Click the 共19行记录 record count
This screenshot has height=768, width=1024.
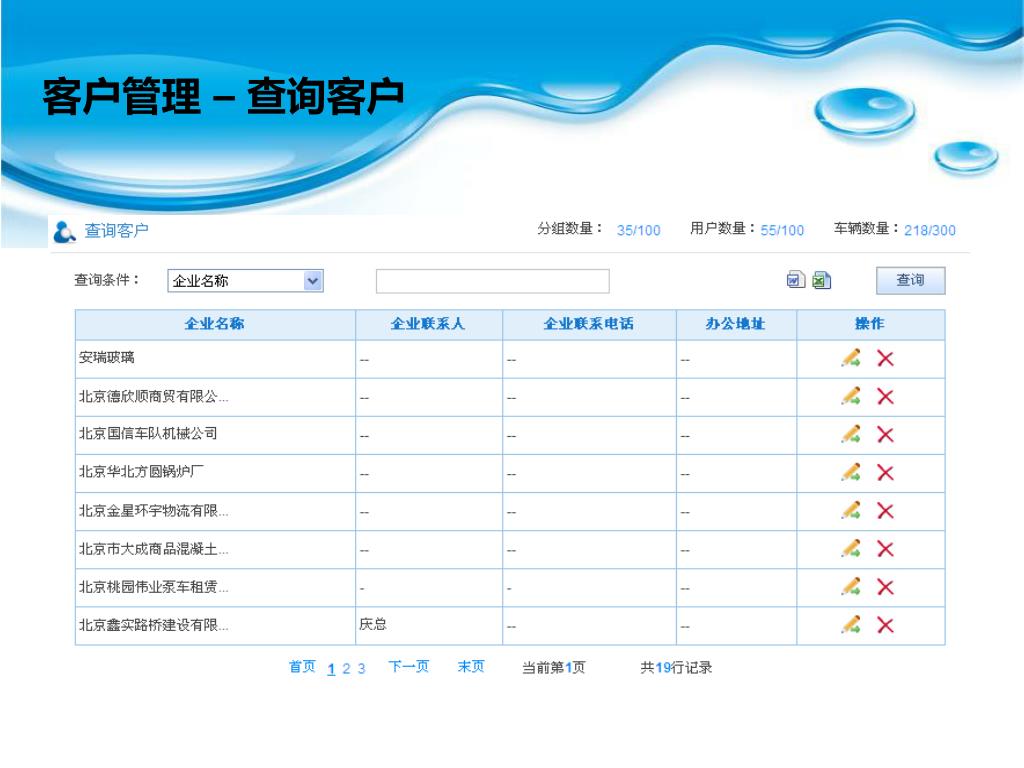tap(676, 667)
